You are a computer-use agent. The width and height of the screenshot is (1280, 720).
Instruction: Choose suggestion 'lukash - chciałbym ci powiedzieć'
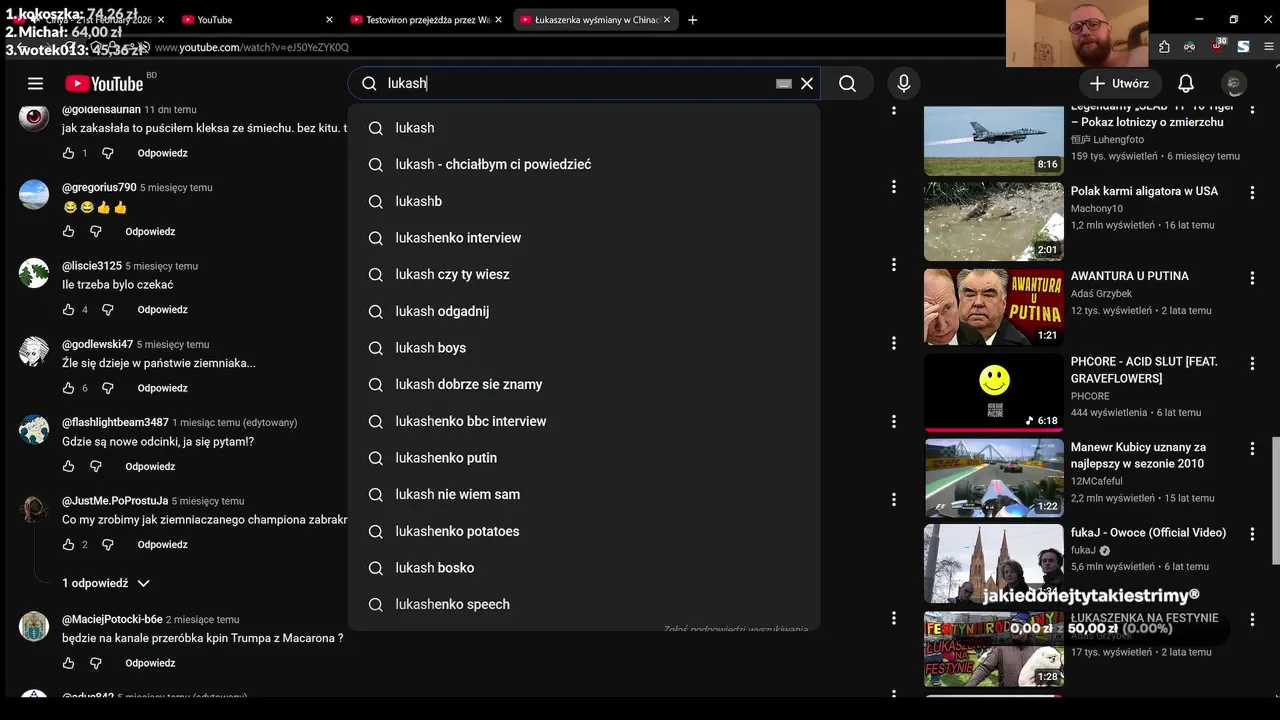[584, 164]
